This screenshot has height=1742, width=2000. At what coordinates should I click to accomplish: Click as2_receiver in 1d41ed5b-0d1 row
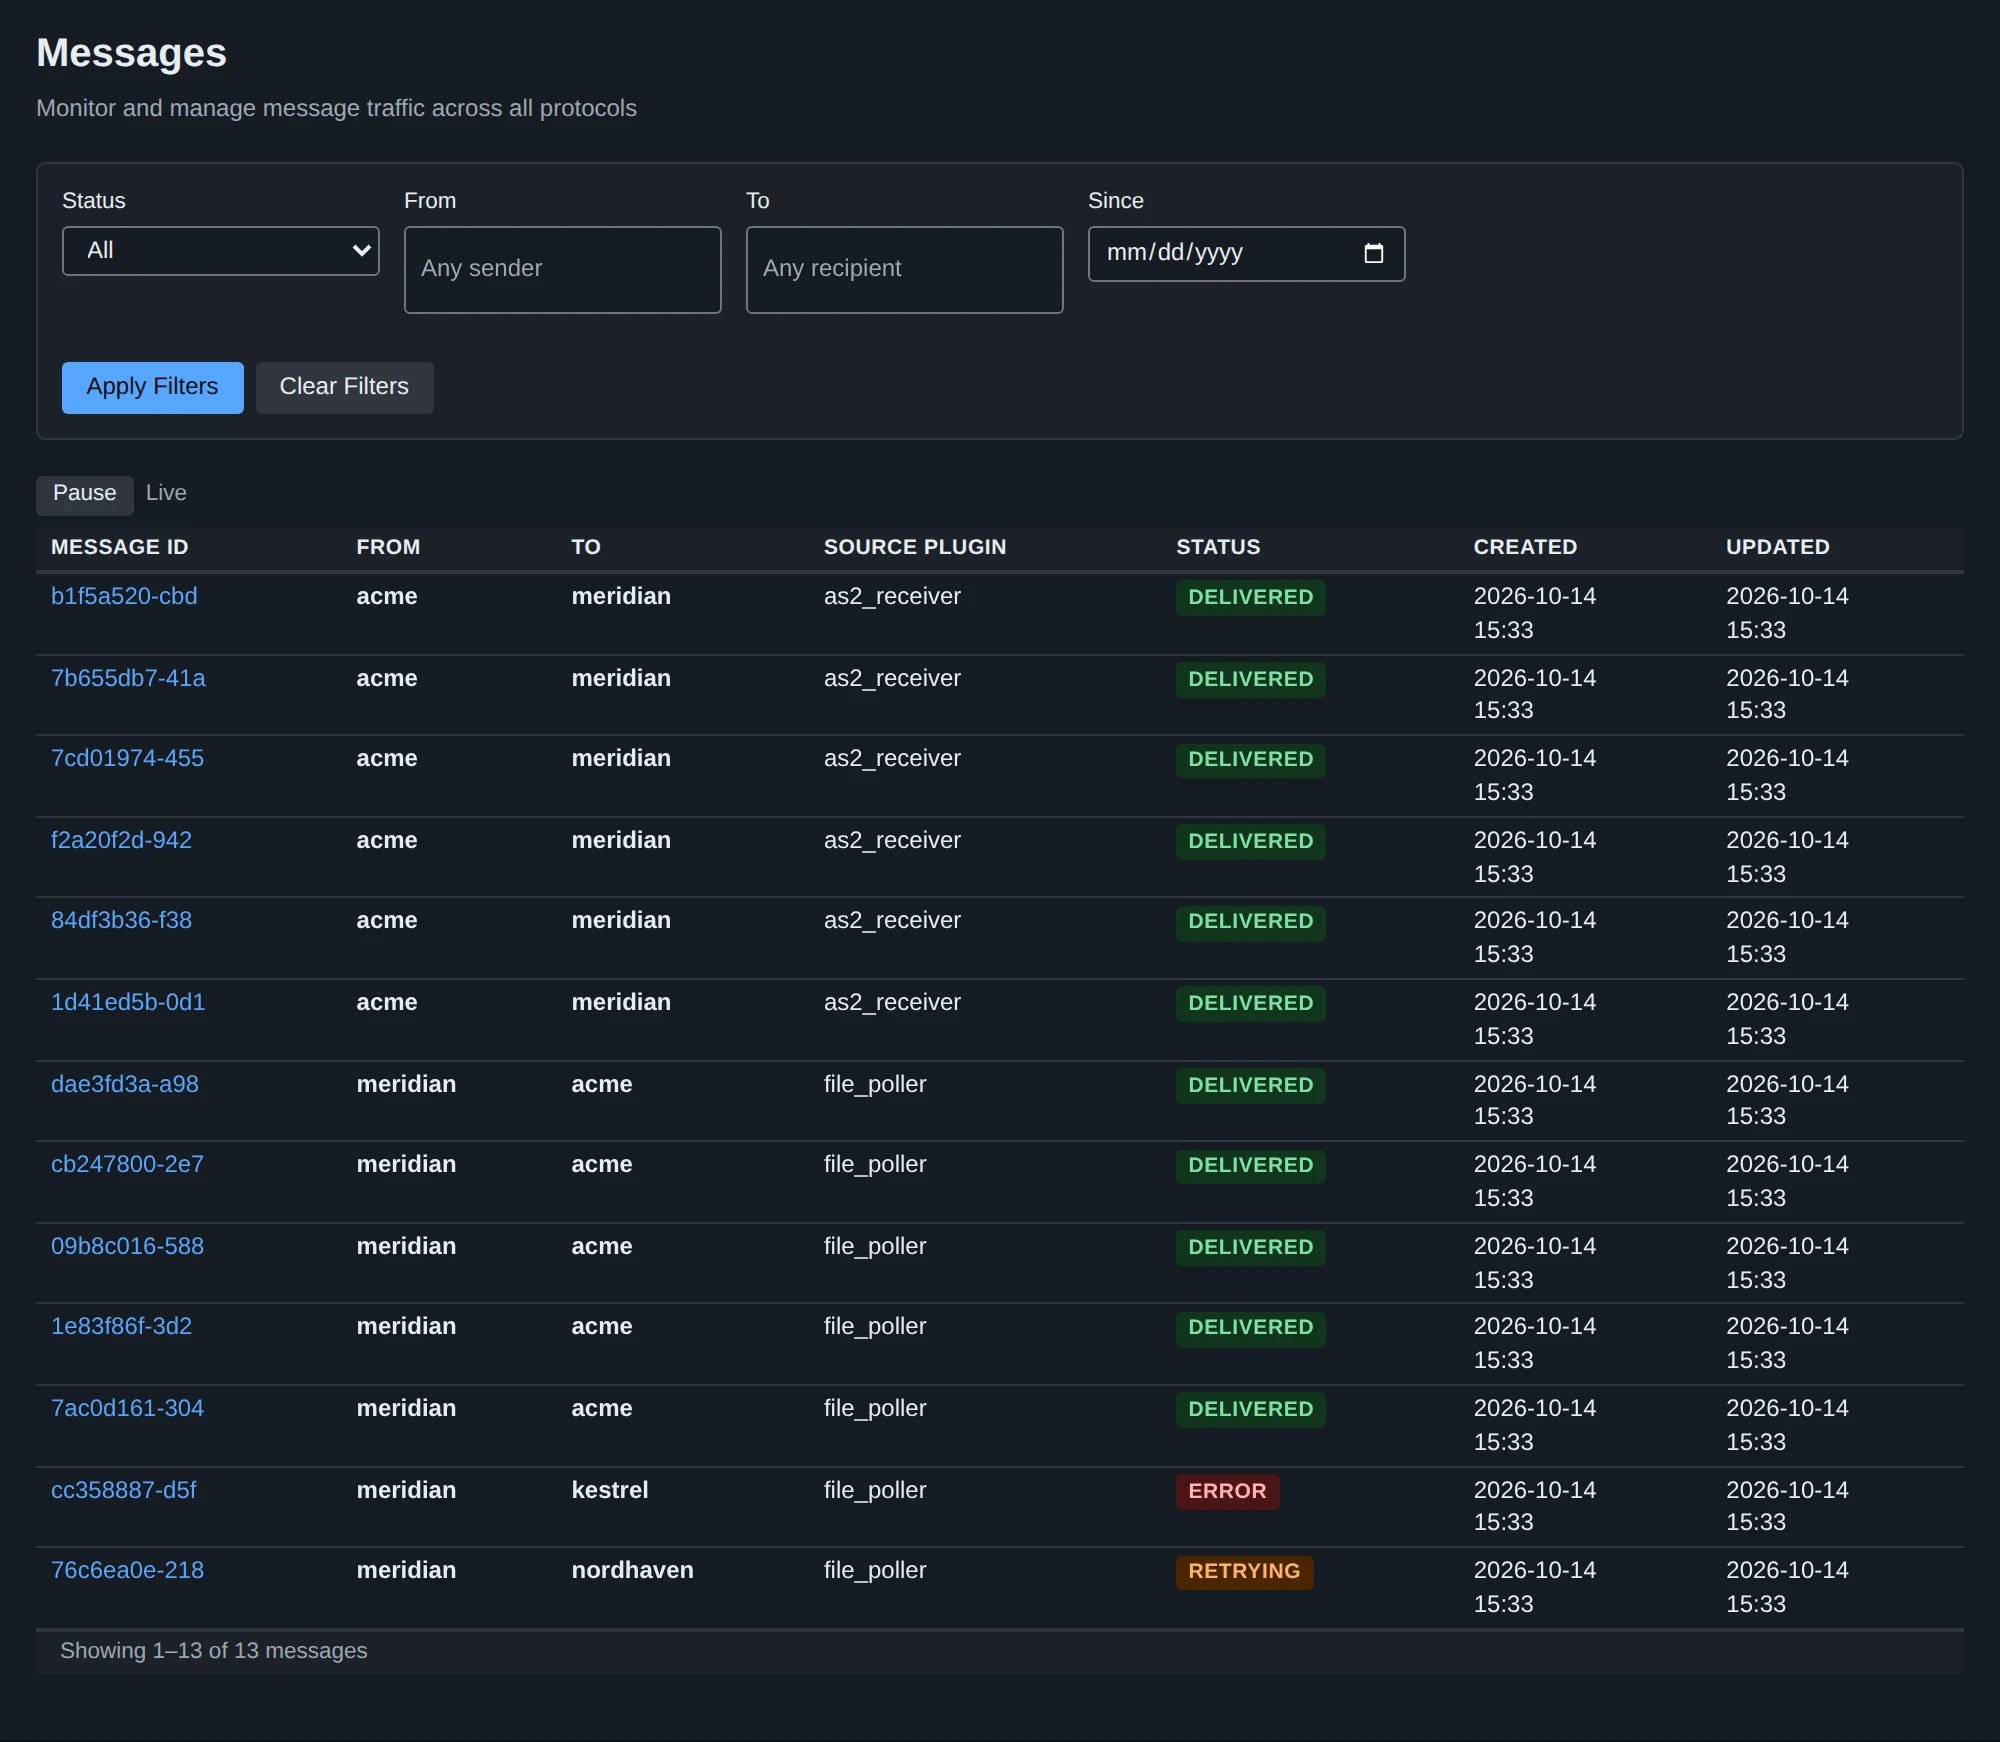[x=892, y=1003]
